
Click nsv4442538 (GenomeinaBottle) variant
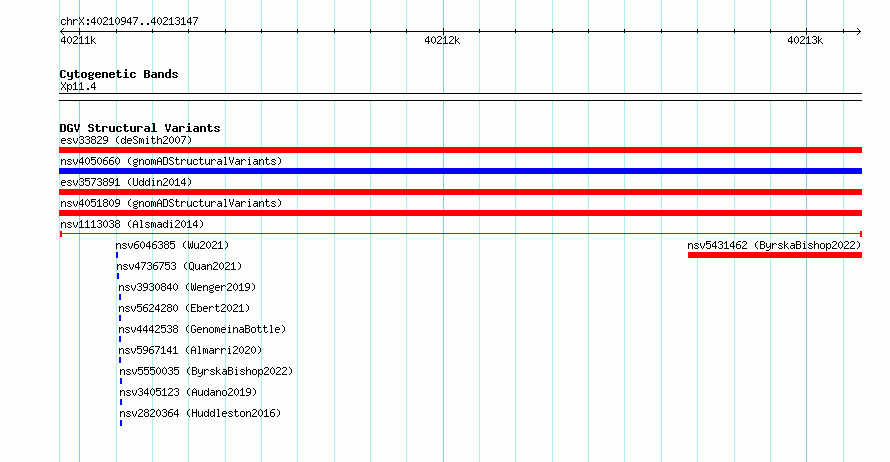(202, 329)
